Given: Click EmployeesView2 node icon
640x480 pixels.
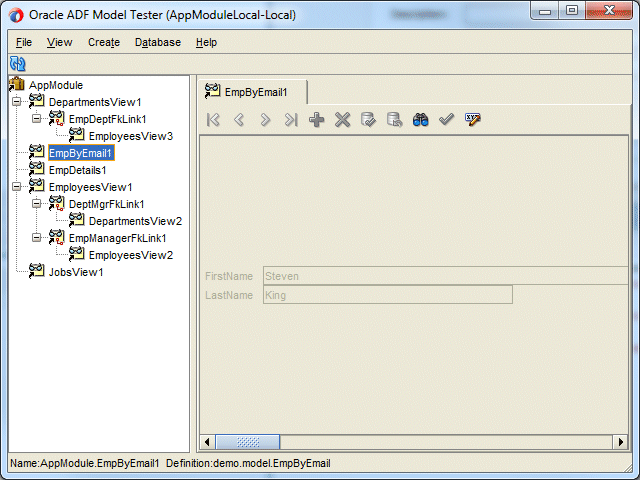Looking at the screenshot, I should point(76,254).
